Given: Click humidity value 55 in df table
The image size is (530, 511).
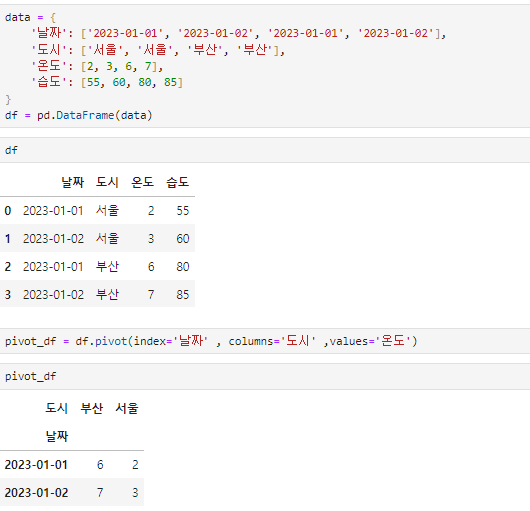Looking at the screenshot, I should 183,211.
